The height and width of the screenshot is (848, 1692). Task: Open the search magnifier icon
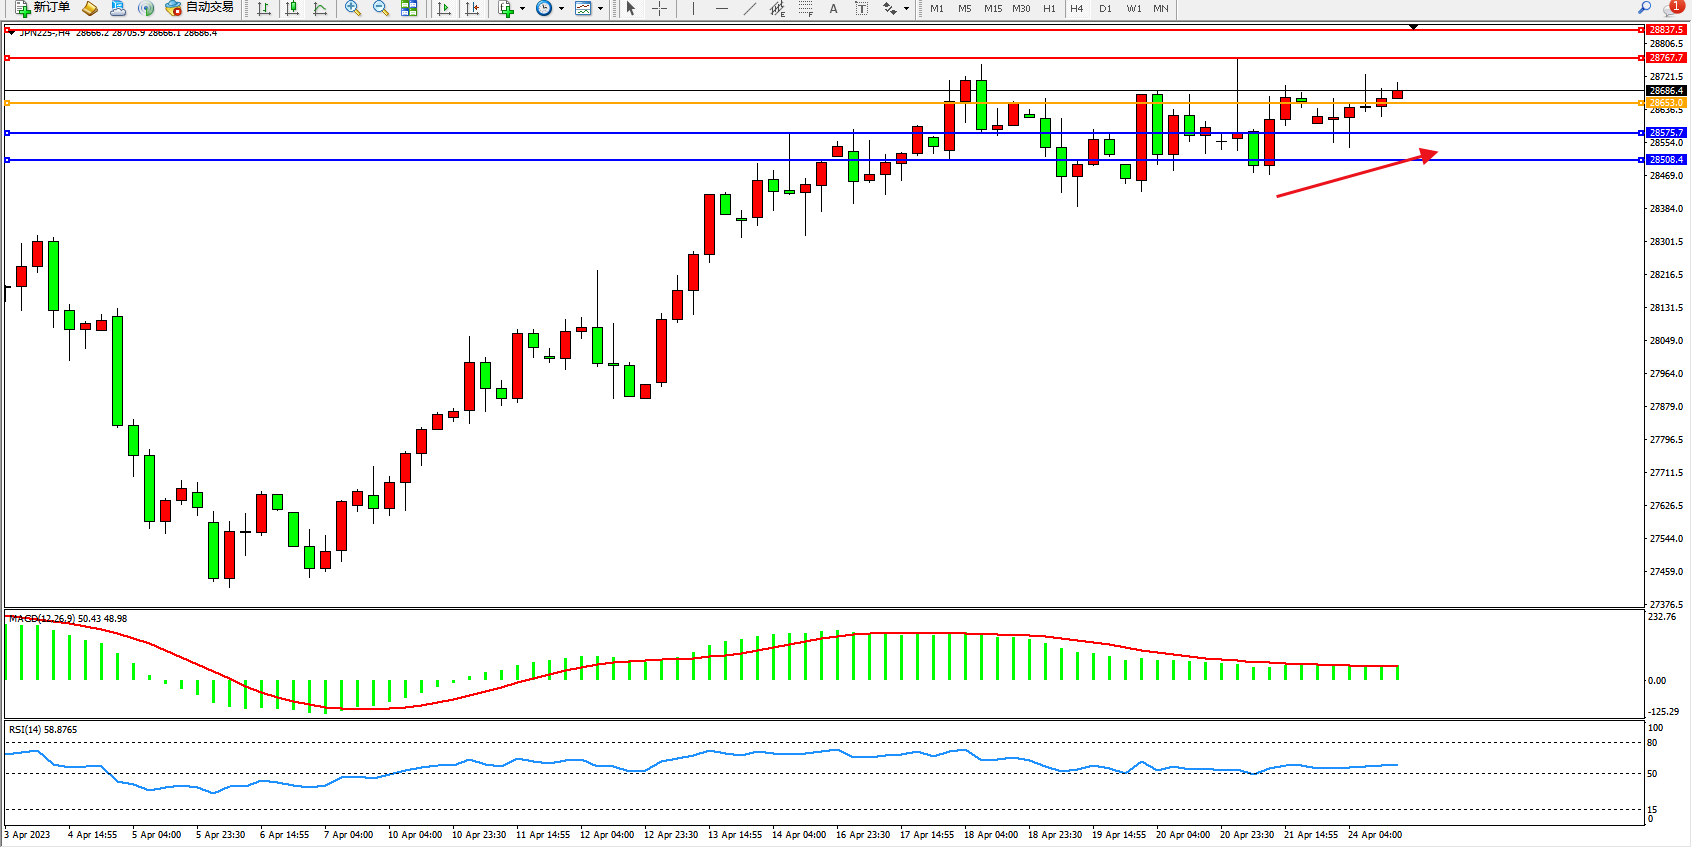(1644, 8)
